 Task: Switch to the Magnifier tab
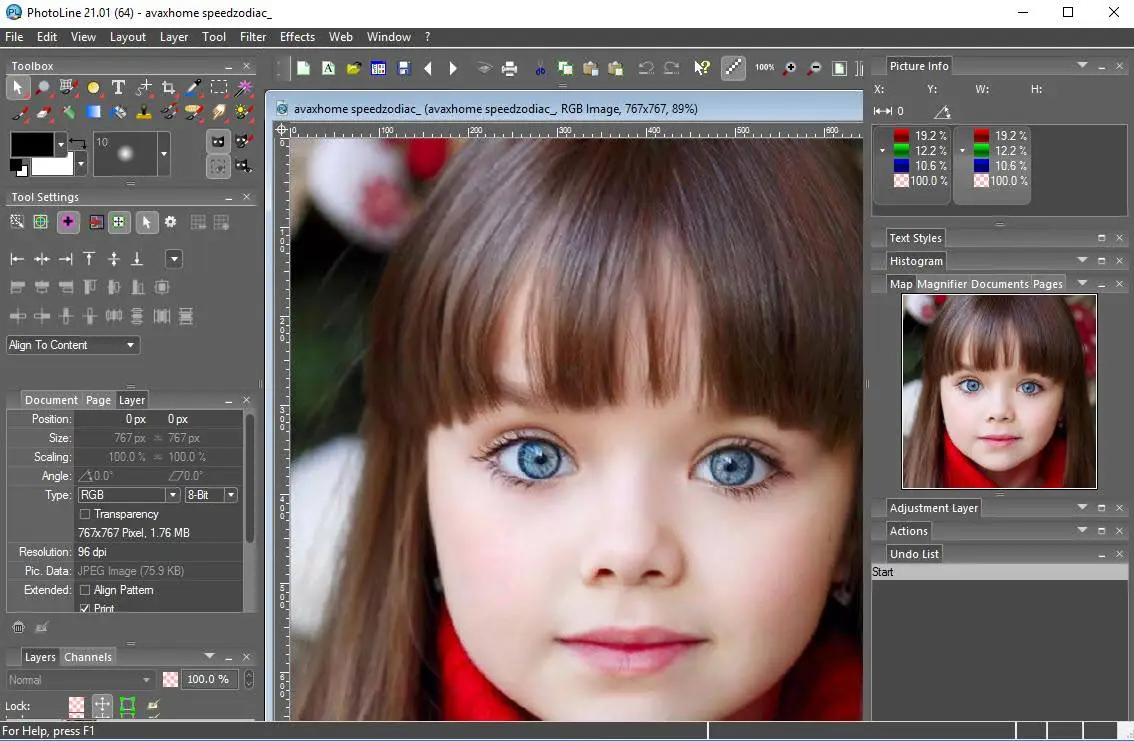942,284
